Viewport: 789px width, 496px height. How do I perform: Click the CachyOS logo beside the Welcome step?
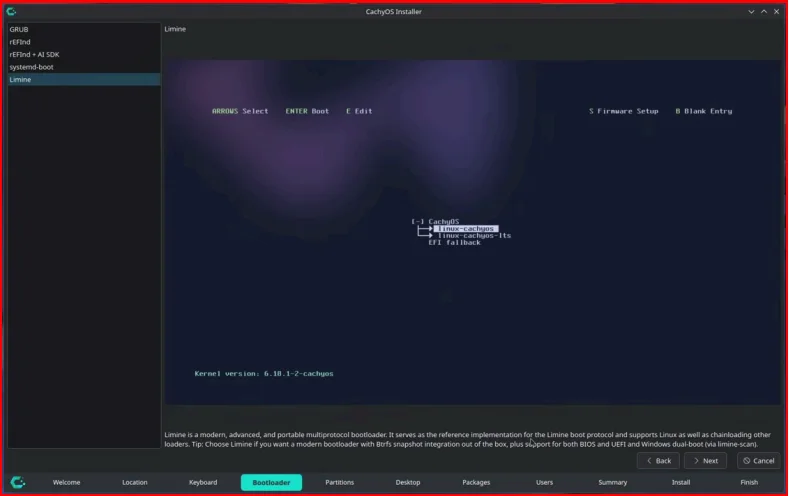click(x=18, y=482)
